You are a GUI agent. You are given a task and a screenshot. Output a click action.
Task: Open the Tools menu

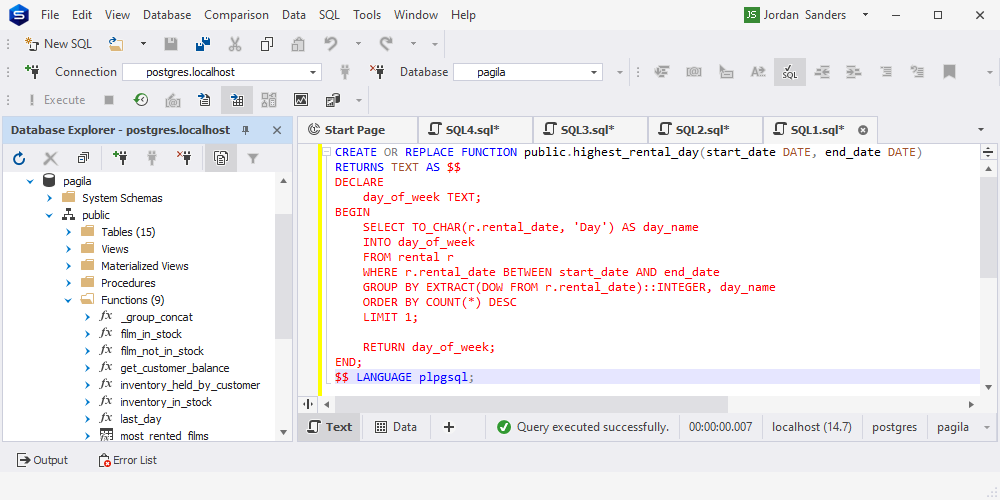pos(367,15)
